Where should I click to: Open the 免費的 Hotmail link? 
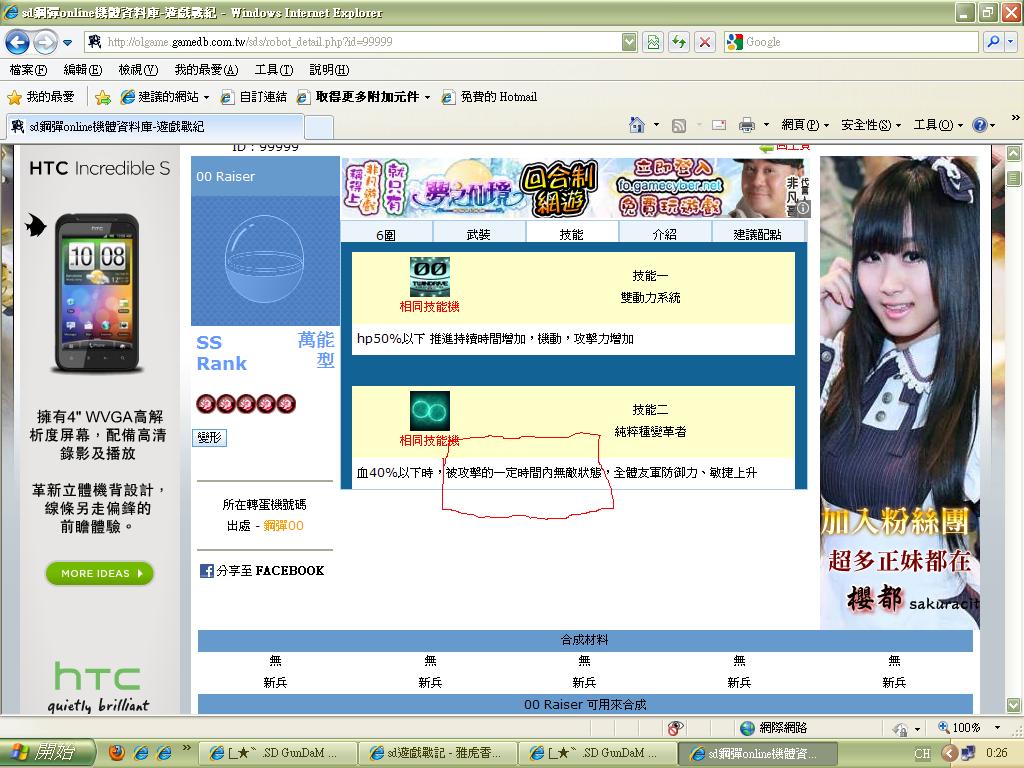(490, 97)
